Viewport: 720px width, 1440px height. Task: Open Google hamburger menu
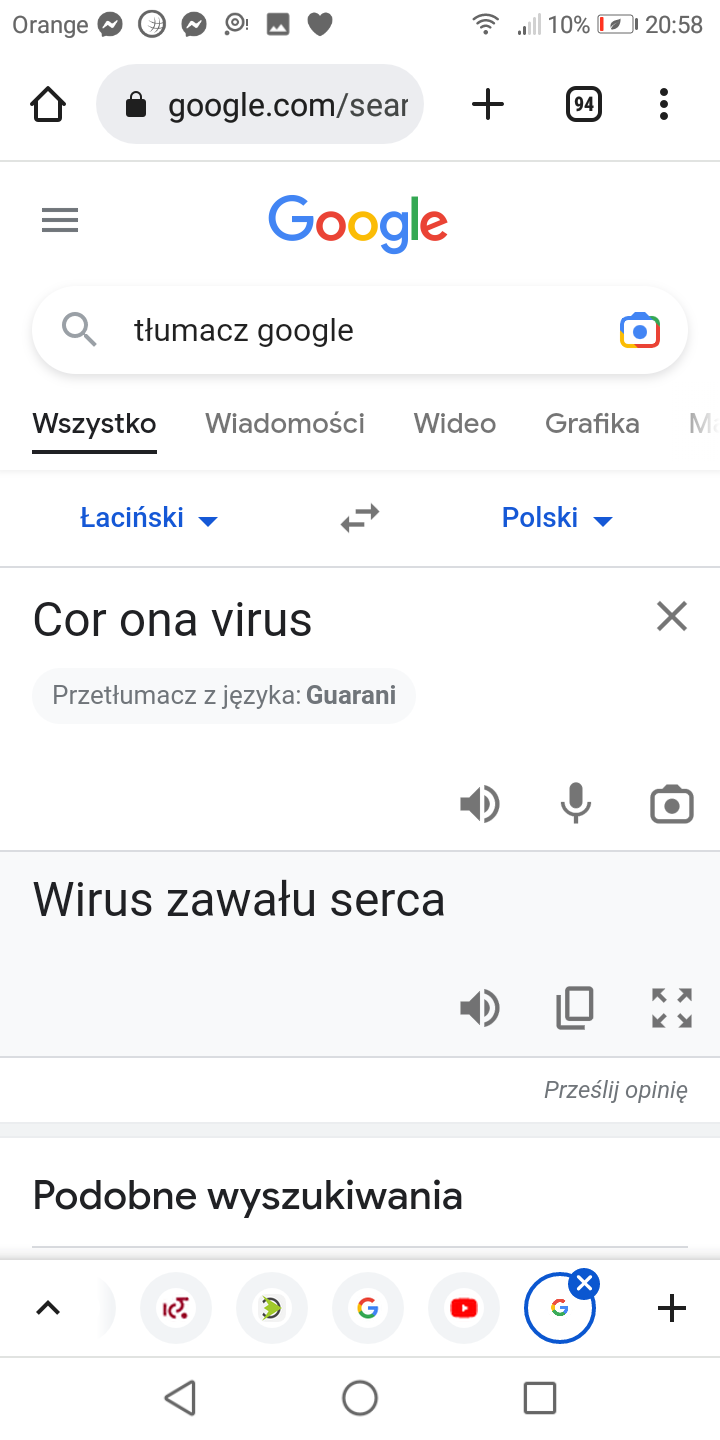click(60, 220)
